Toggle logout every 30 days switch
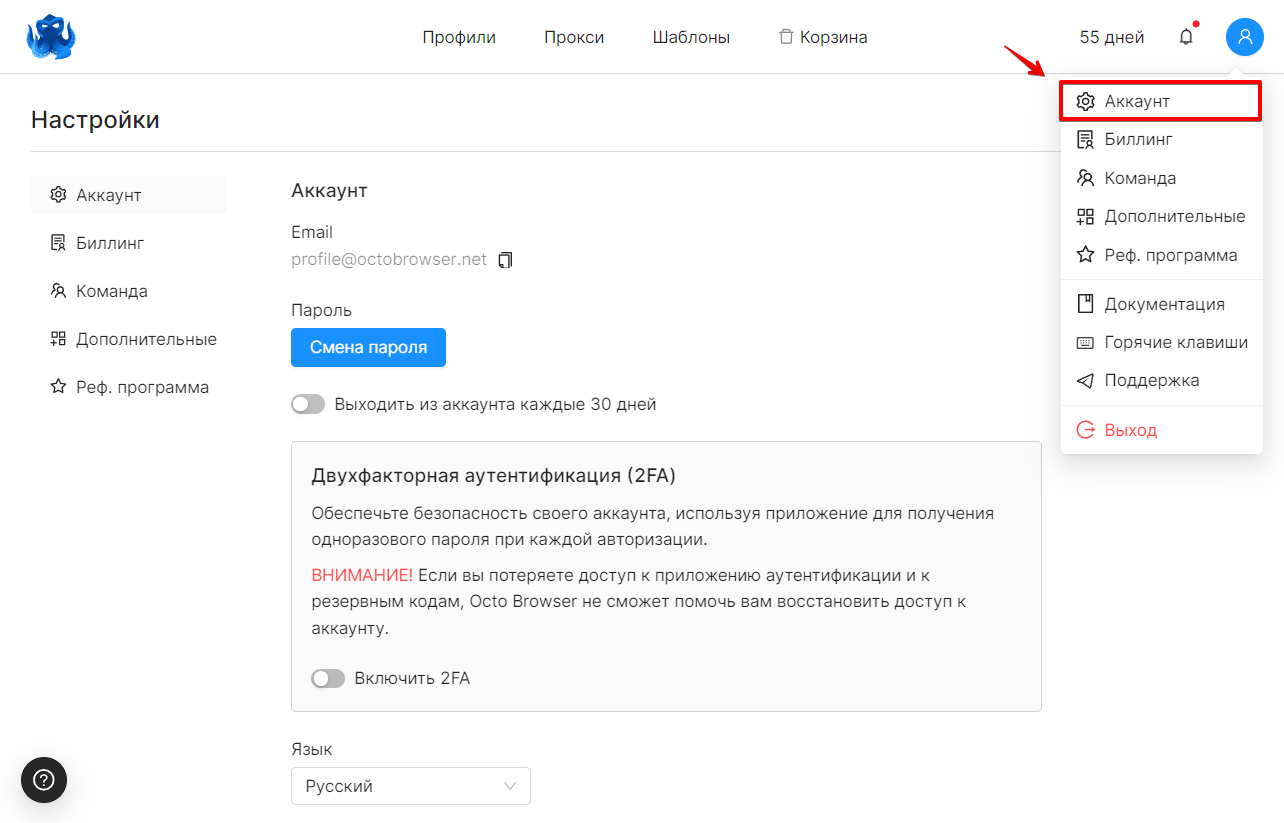 [x=308, y=404]
